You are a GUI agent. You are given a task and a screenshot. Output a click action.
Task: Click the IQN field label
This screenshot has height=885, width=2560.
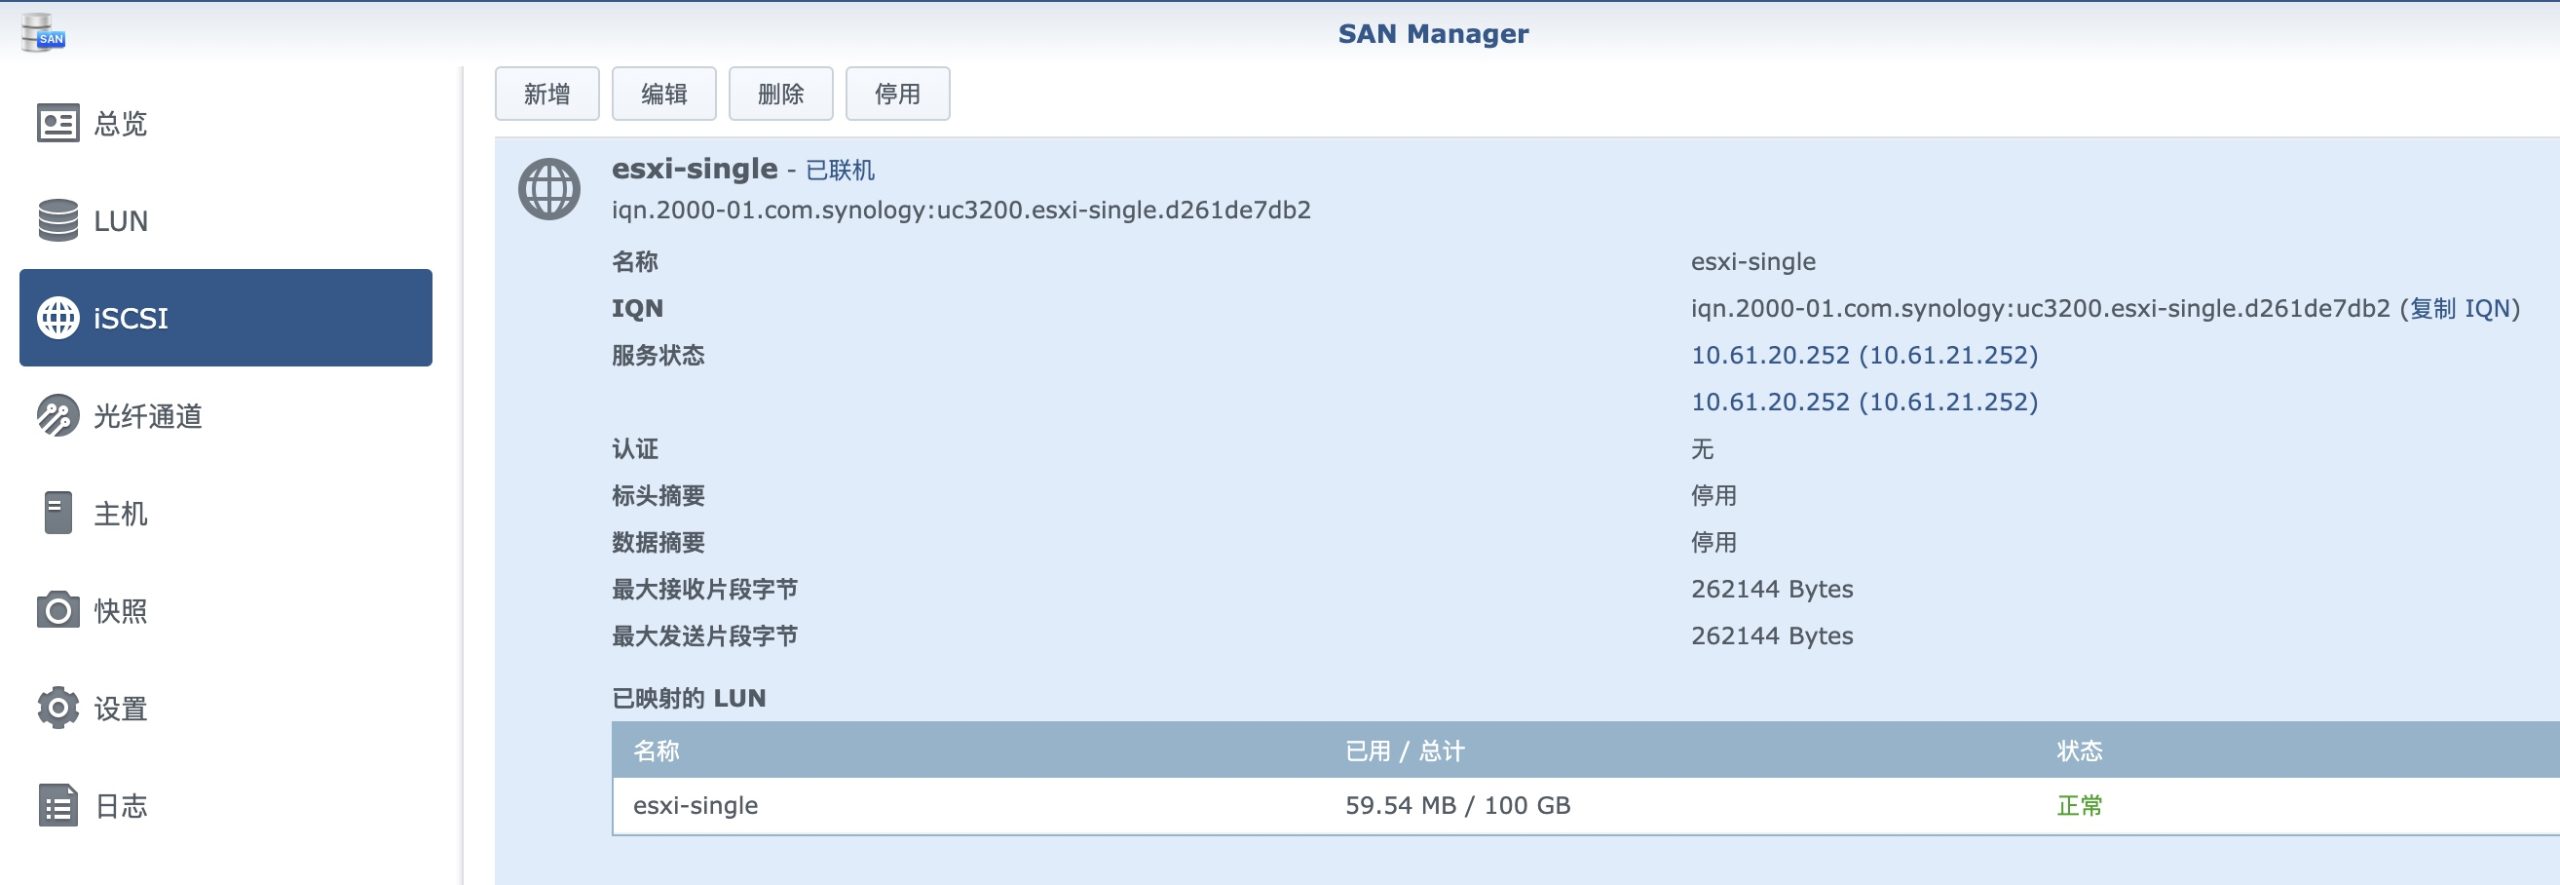[637, 308]
